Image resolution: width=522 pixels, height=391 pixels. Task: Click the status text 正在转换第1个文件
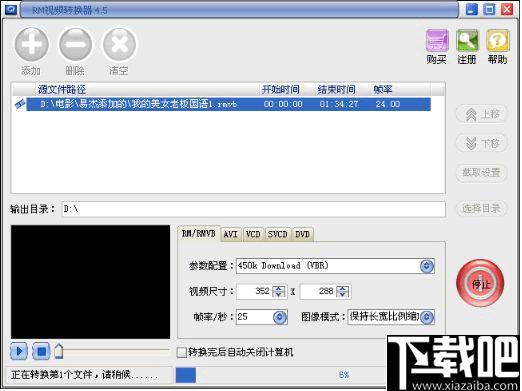pos(84,375)
